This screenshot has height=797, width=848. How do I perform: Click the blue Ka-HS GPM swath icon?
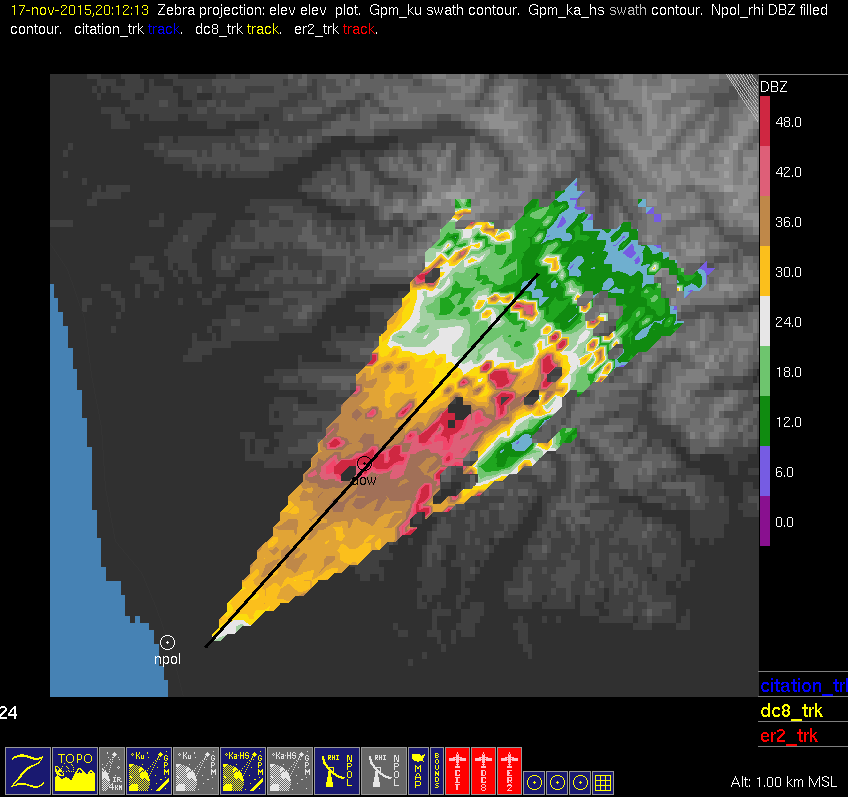[243, 771]
